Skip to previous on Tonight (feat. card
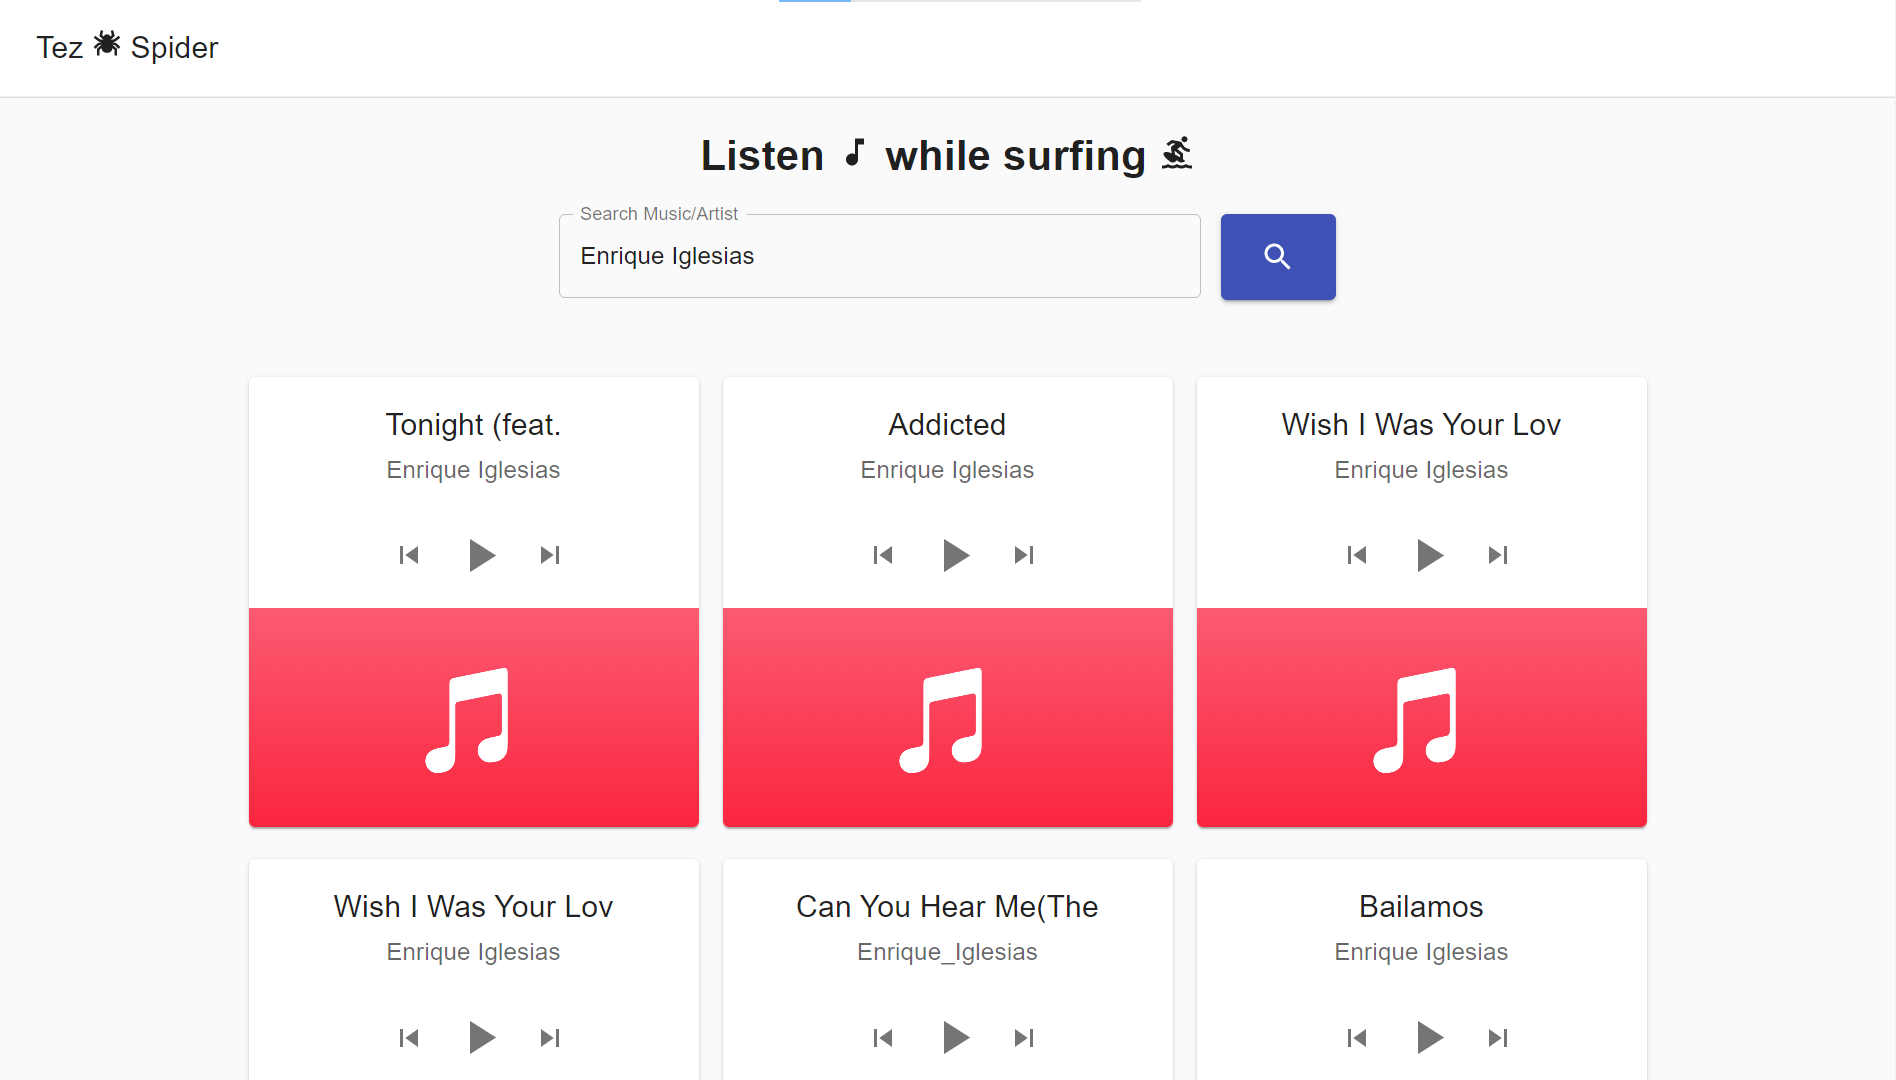The width and height of the screenshot is (1896, 1080). tap(409, 555)
